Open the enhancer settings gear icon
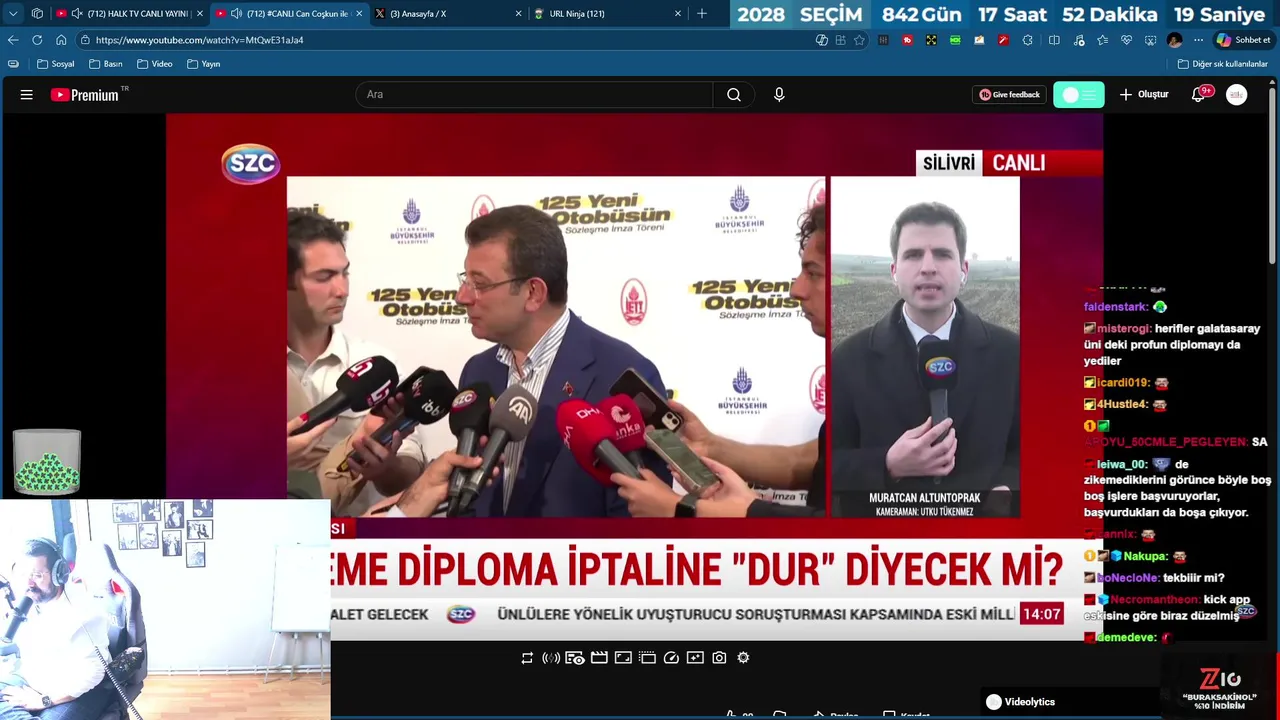Image resolution: width=1280 pixels, height=720 pixels. tap(743, 658)
